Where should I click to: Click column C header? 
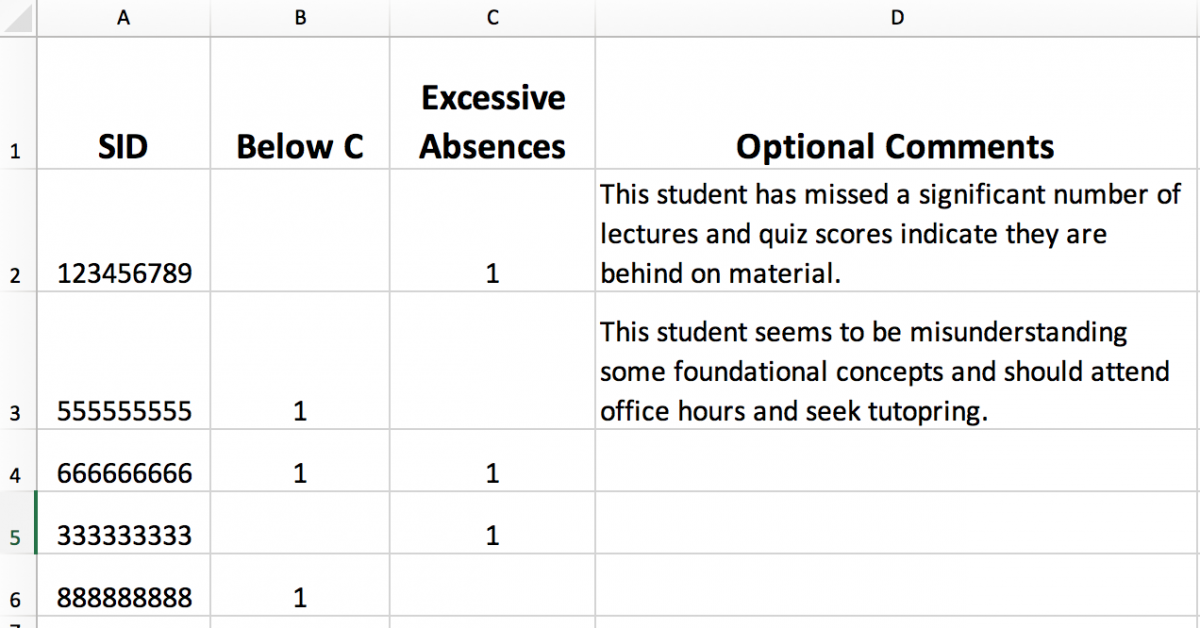(x=492, y=18)
